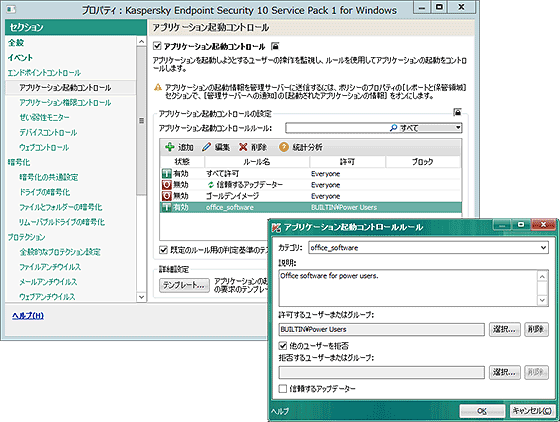Image resolution: width=560 pixels, height=422 pixels.
Task: Click lock icon in startup control settings group
Action: [457, 112]
